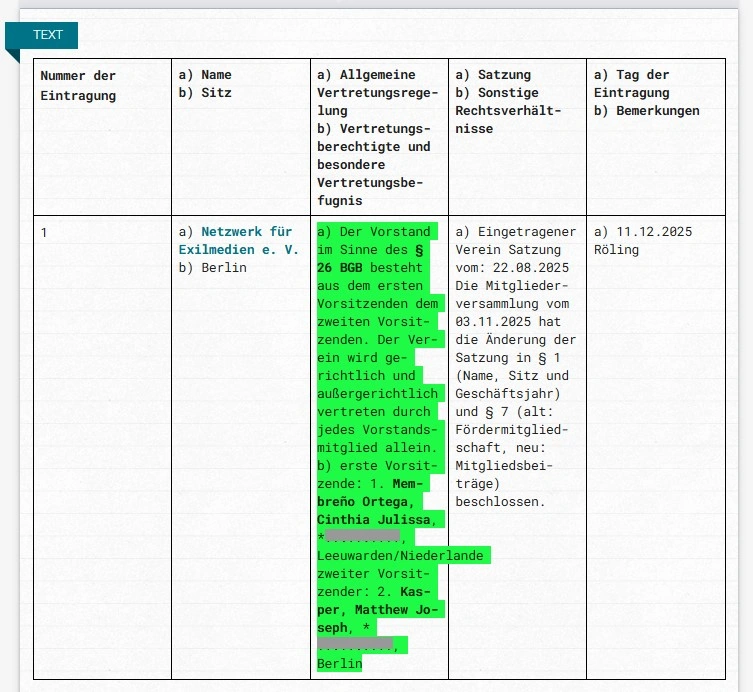Select the 'a) Name b) Sitz' header

(241, 137)
